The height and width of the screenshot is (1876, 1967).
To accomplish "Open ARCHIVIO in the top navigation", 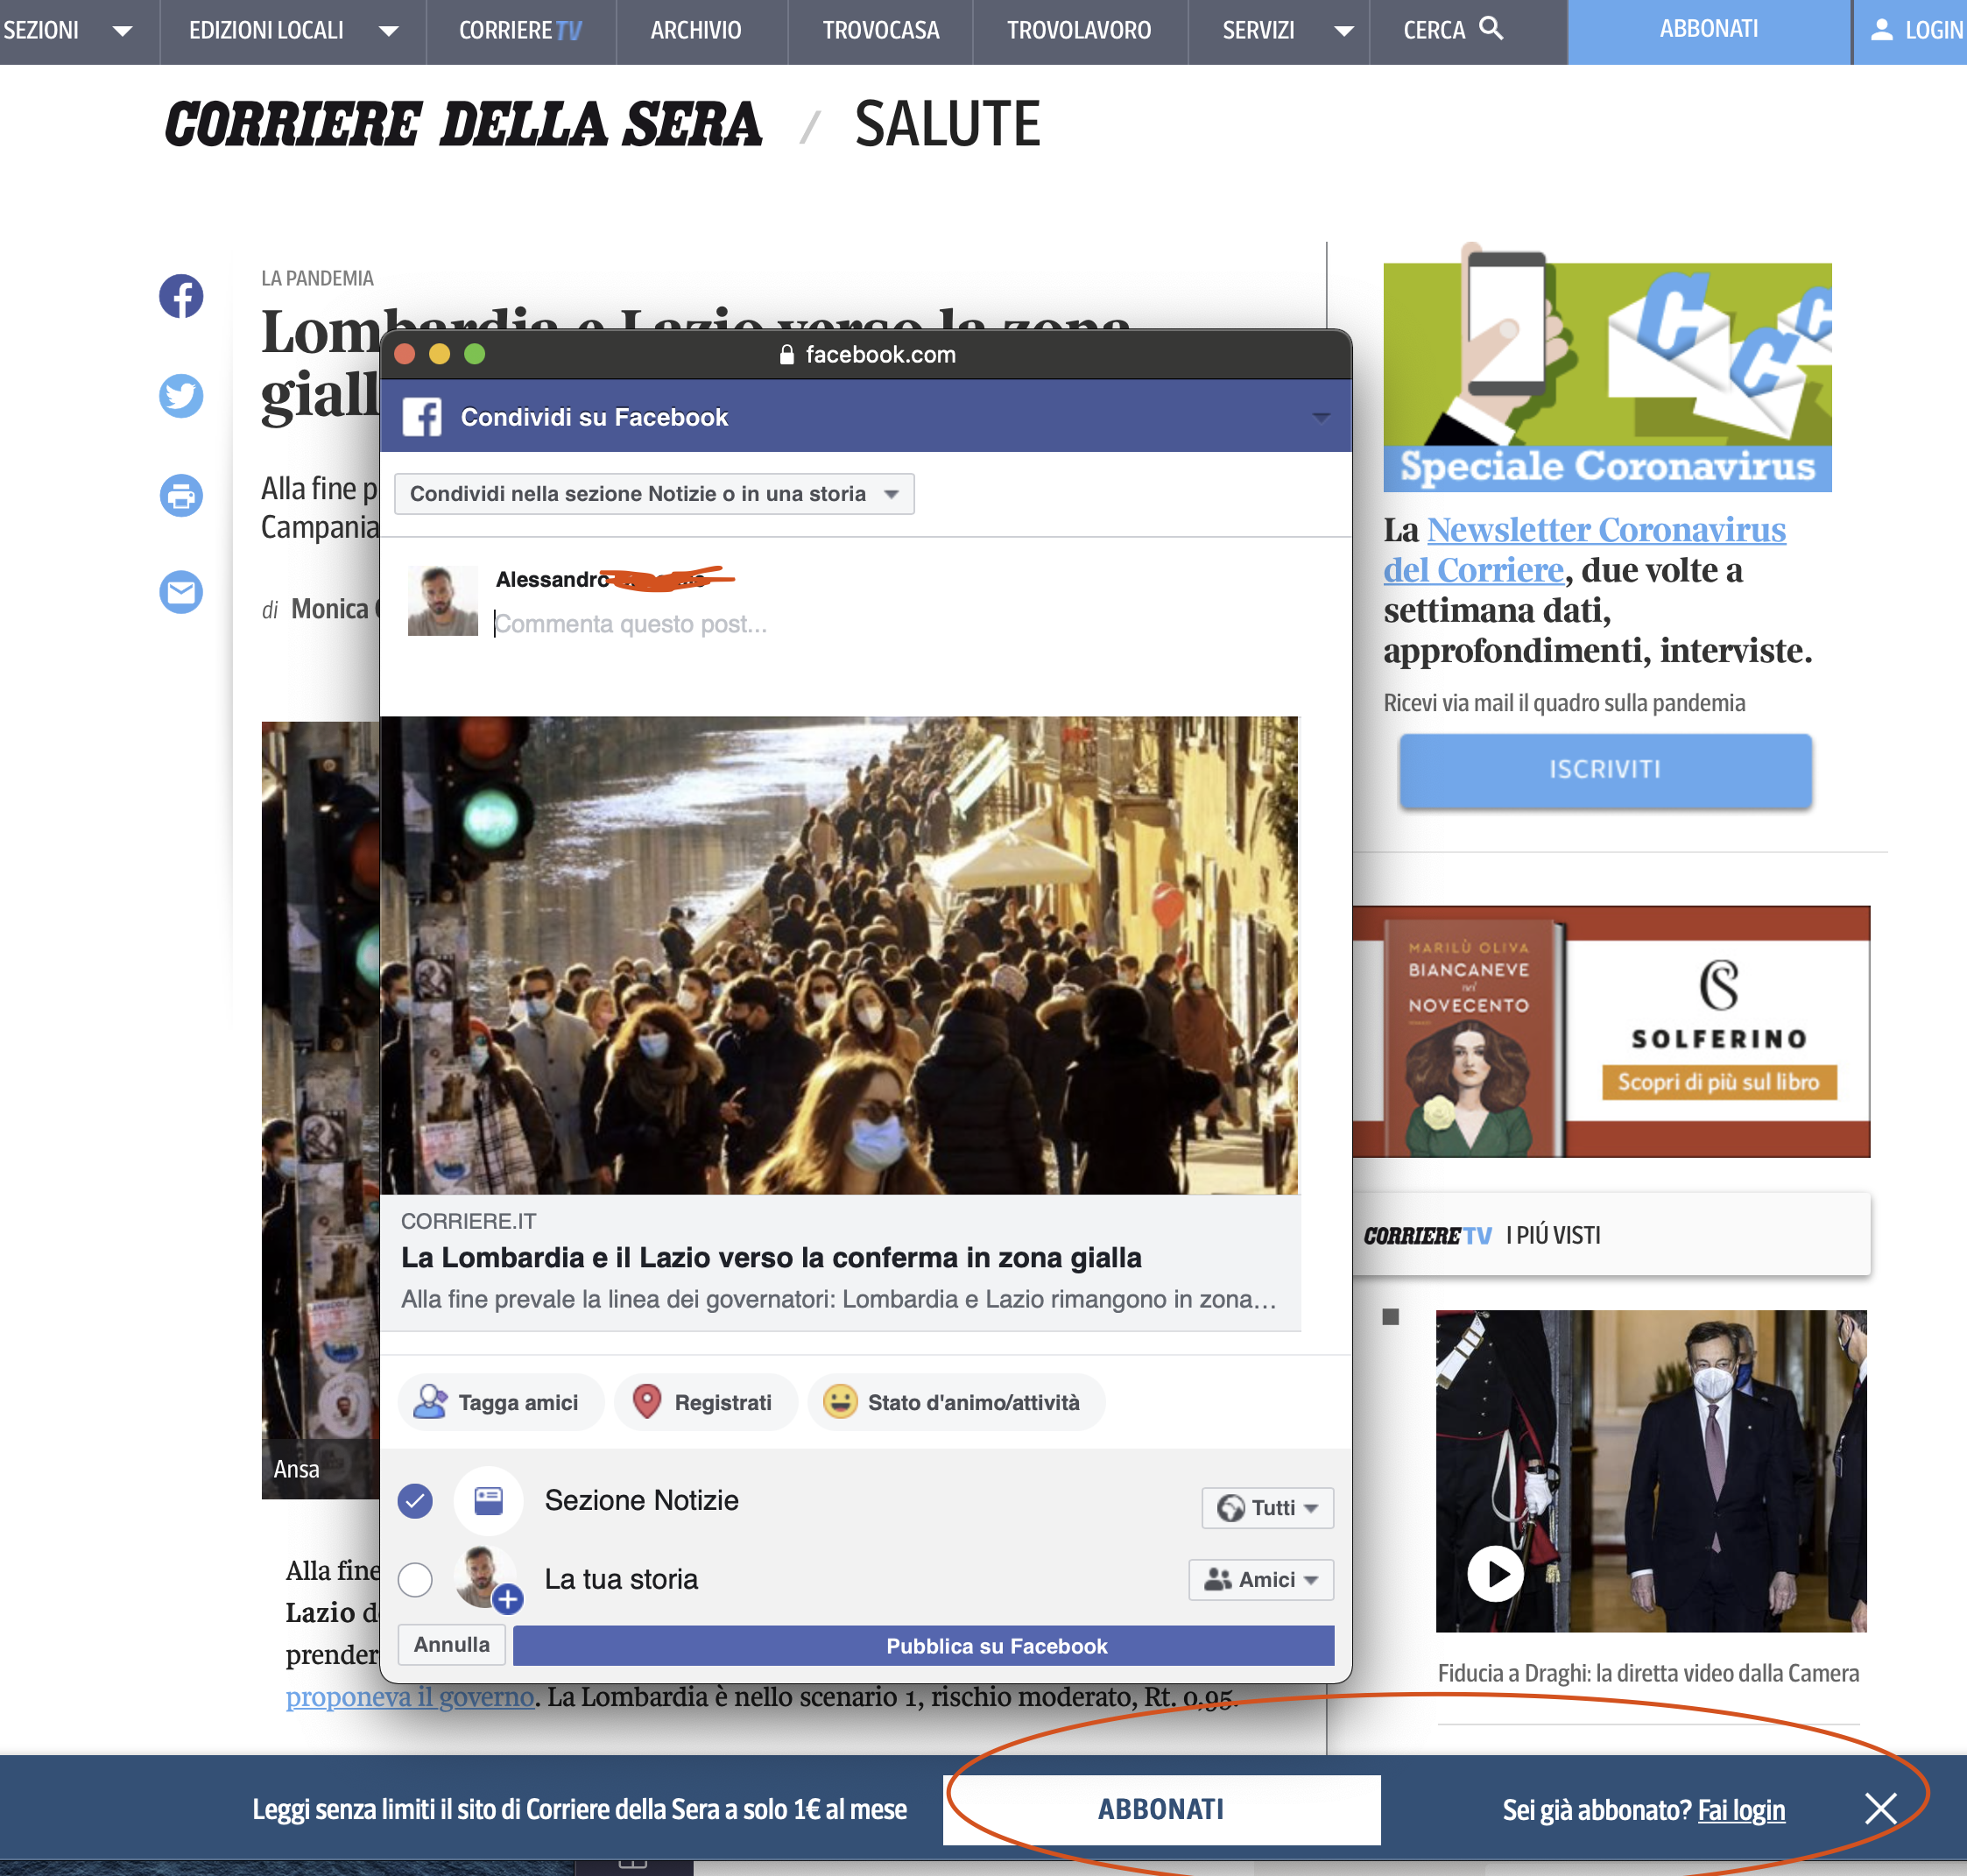I will (696, 31).
